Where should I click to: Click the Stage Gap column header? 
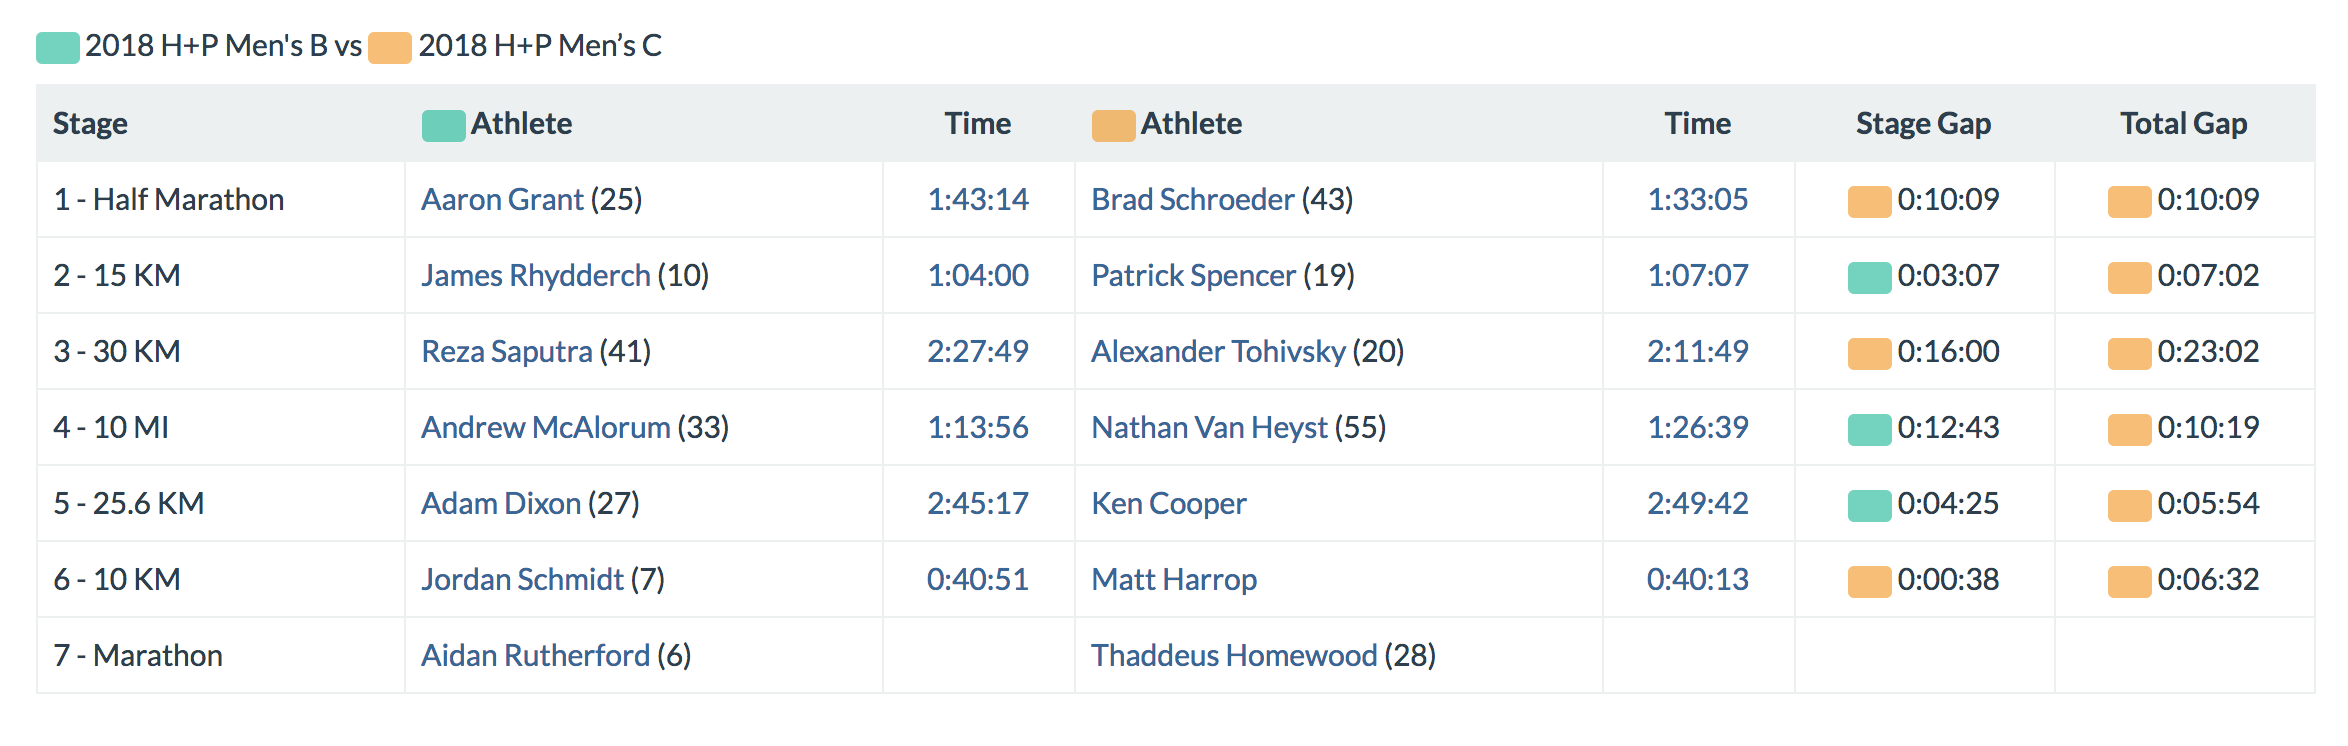(x=1923, y=124)
